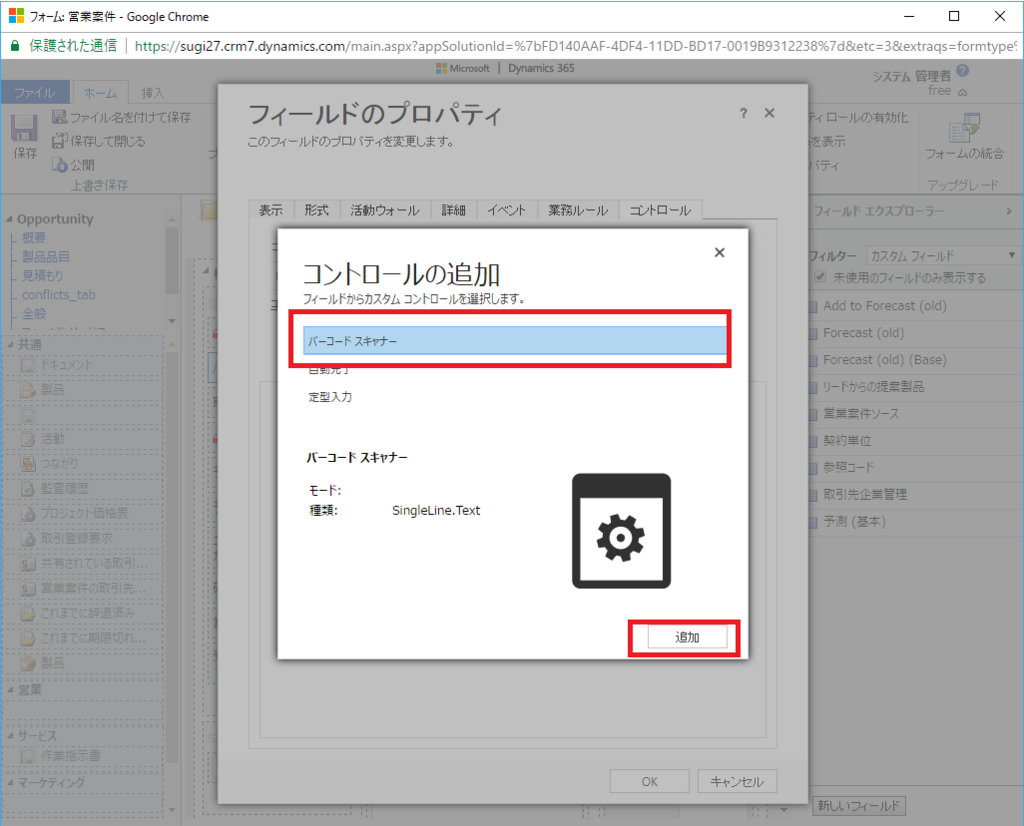Collapse the 共通 section
The height and width of the screenshot is (826, 1024).
(x=10, y=343)
